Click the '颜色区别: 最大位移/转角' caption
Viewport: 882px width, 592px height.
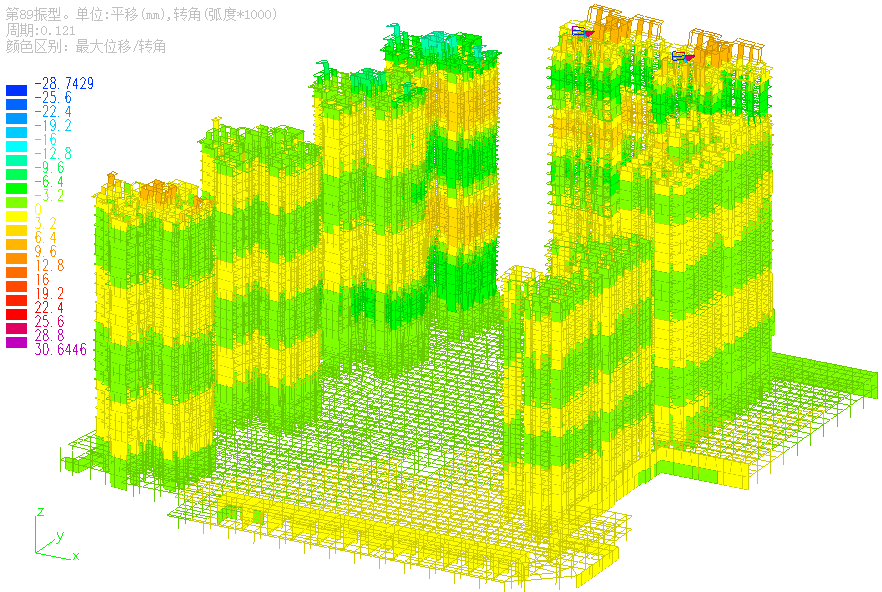point(86,46)
